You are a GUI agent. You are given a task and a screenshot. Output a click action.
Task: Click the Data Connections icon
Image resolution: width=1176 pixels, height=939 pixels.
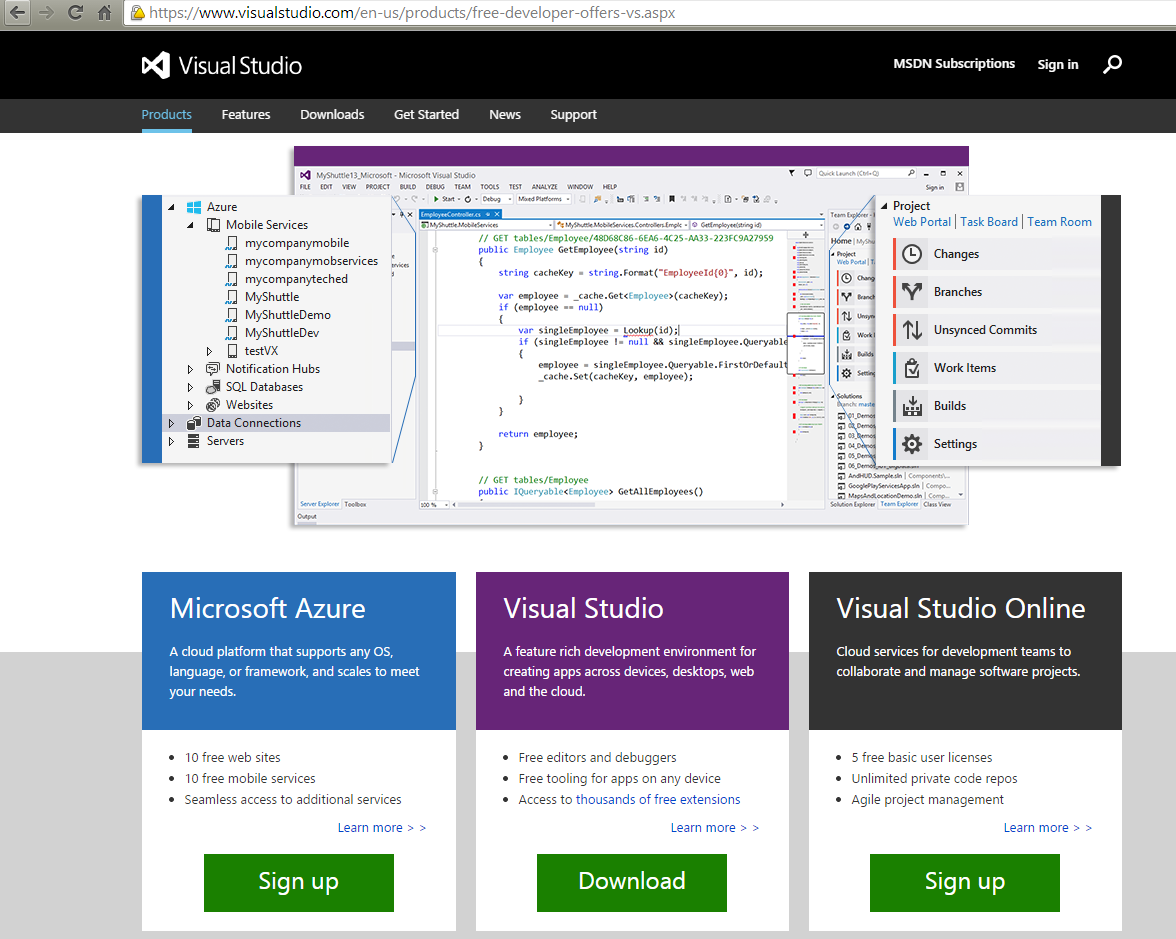[x=194, y=423]
